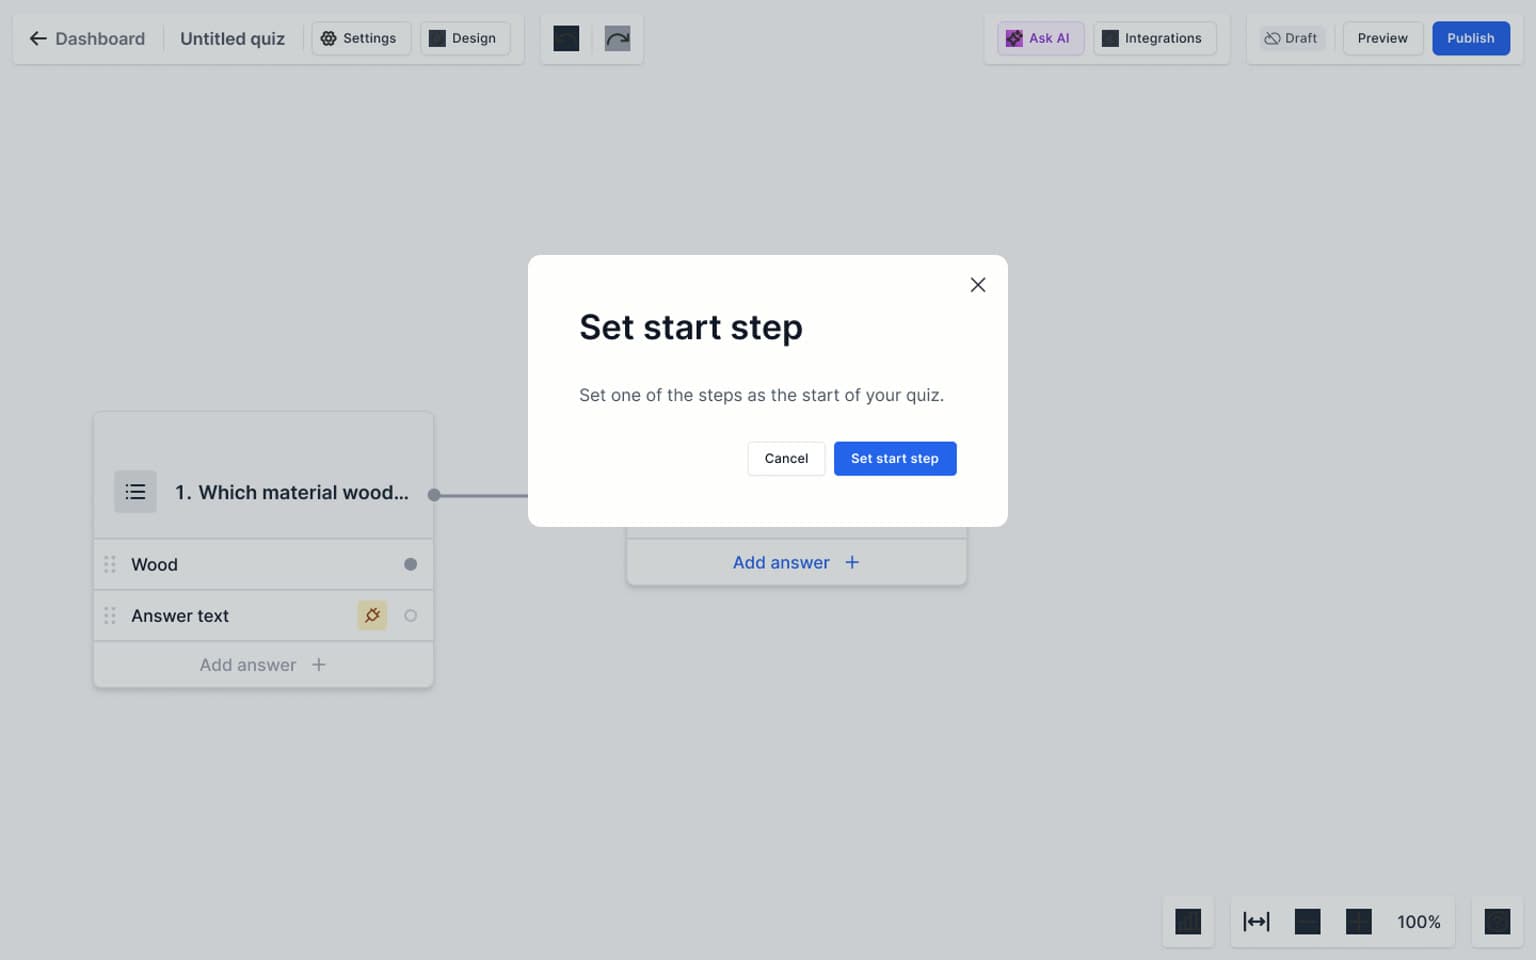Click the connector dot on Wood row
Viewport: 1536px width, 960px height.
click(x=410, y=564)
